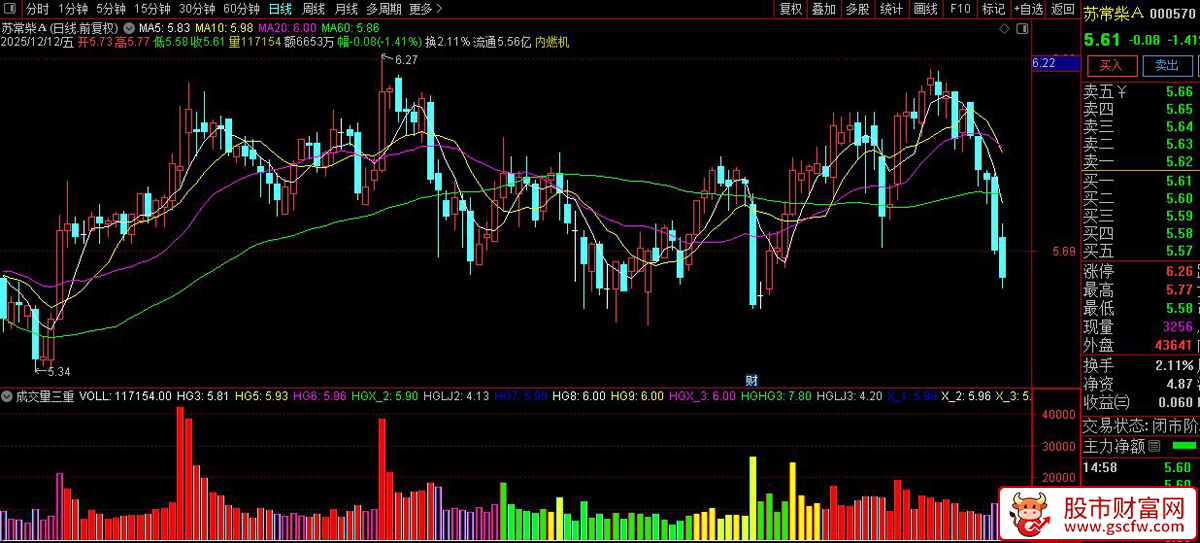Viewport: 1200px width, 543px height.
Task: Click the 涨停 6.26 limit-up value
Action: pyautogui.click(x=1179, y=272)
